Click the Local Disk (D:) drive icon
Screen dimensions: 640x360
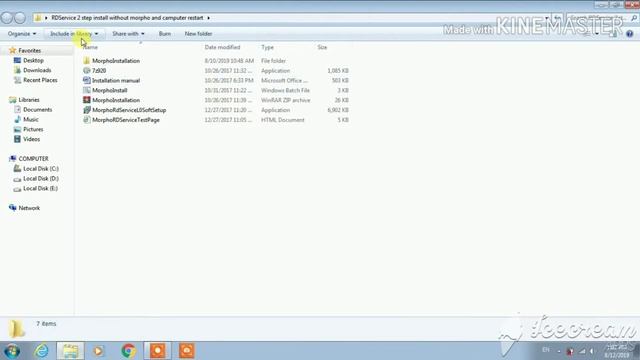coord(17,179)
